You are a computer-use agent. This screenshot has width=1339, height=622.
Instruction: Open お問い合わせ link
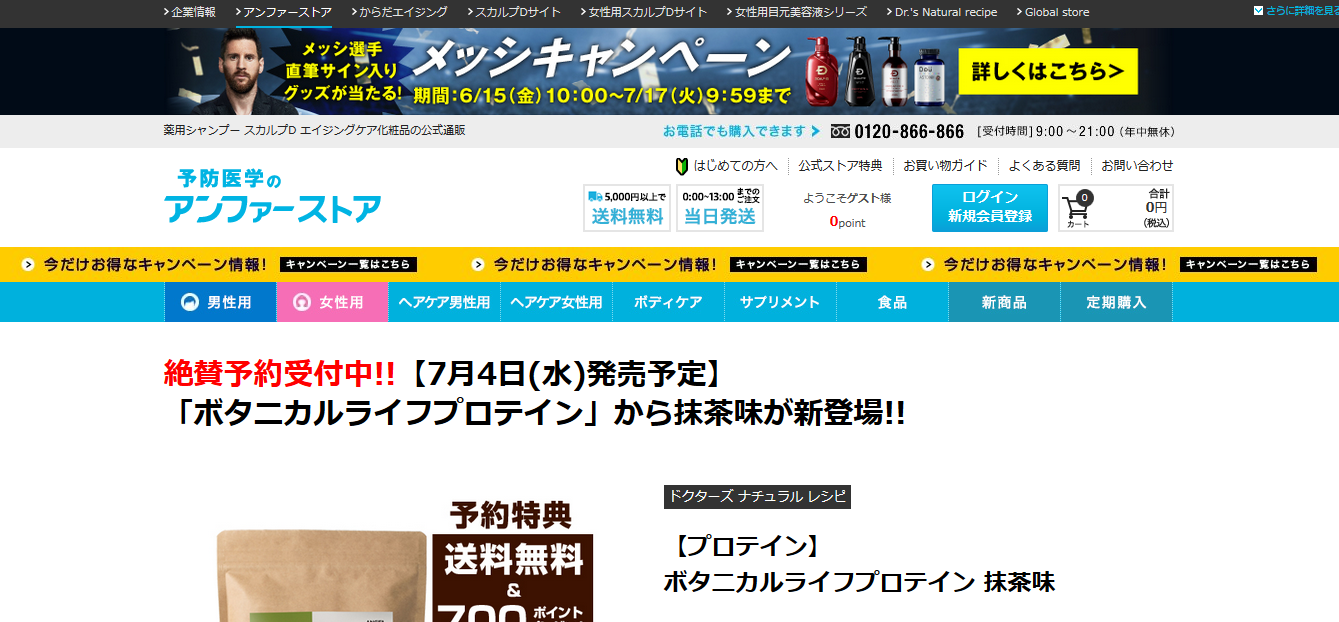coord(1137,166)
